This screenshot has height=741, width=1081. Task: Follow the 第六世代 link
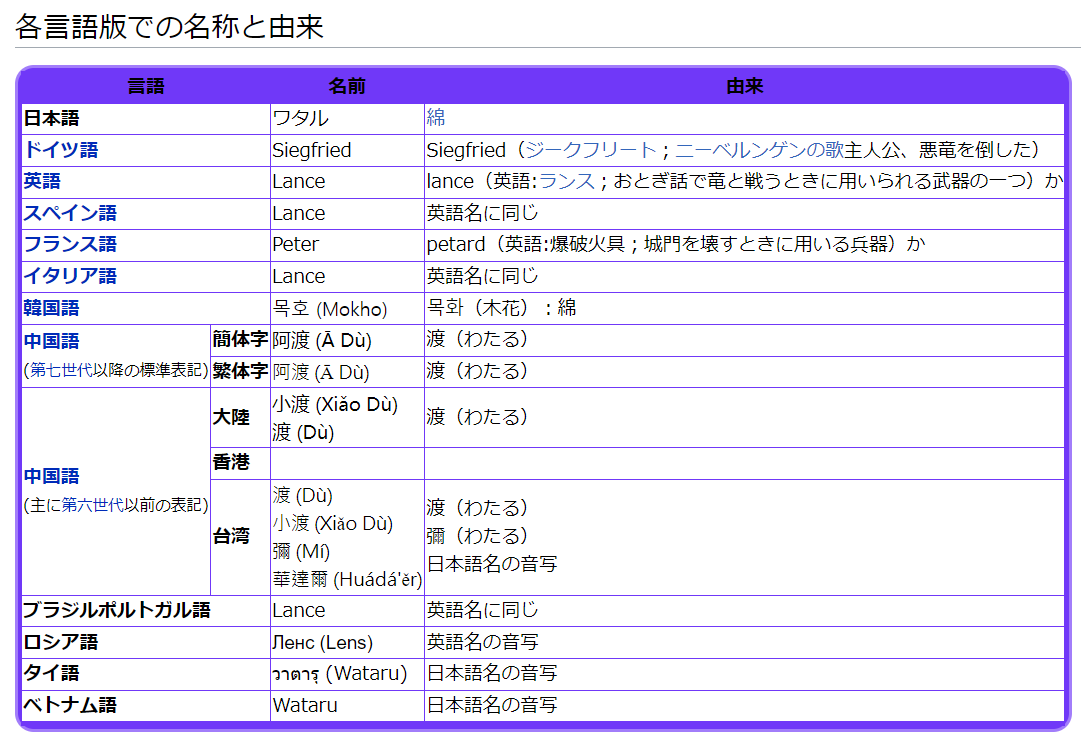coord(92,505)
